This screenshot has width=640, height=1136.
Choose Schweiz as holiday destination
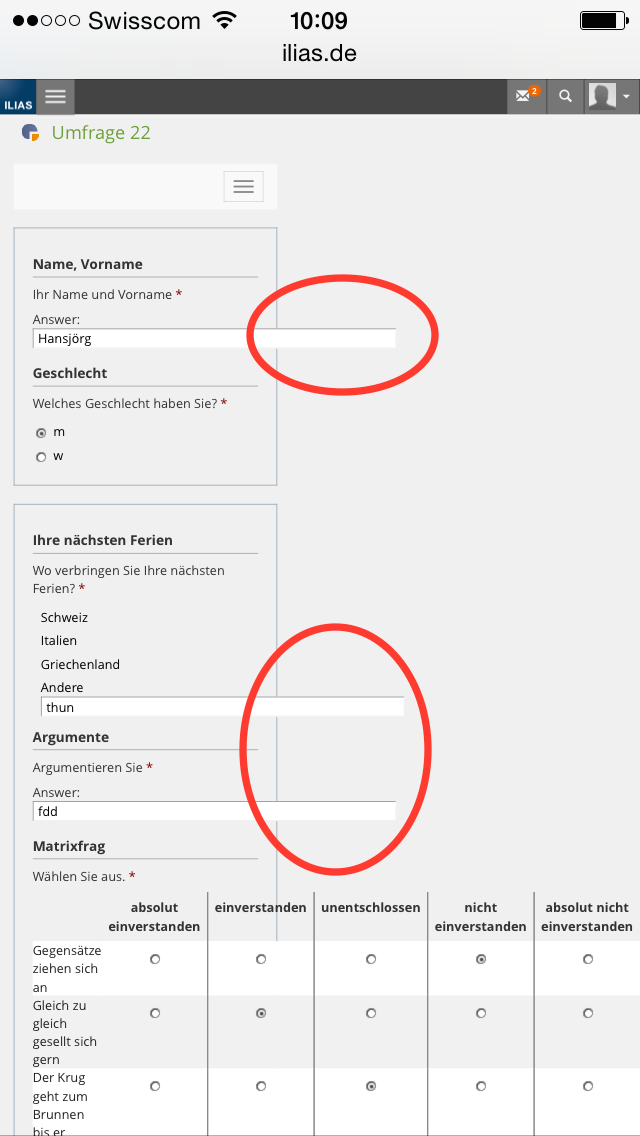pos(65,618)
